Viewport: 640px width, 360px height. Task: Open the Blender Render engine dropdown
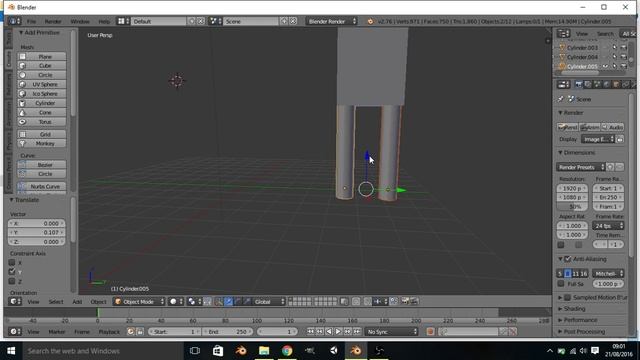tap(331, 21)
